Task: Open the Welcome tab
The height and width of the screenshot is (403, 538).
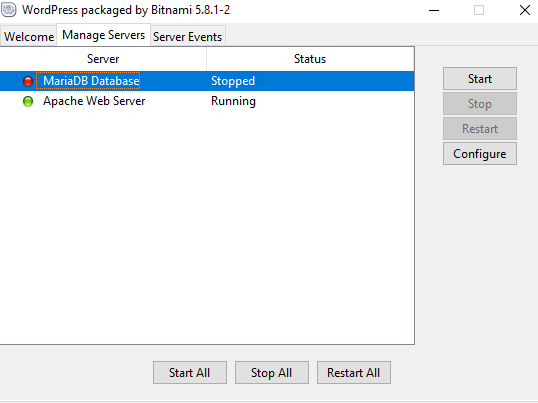Action: pyautogui.click(x=29, y=36)
